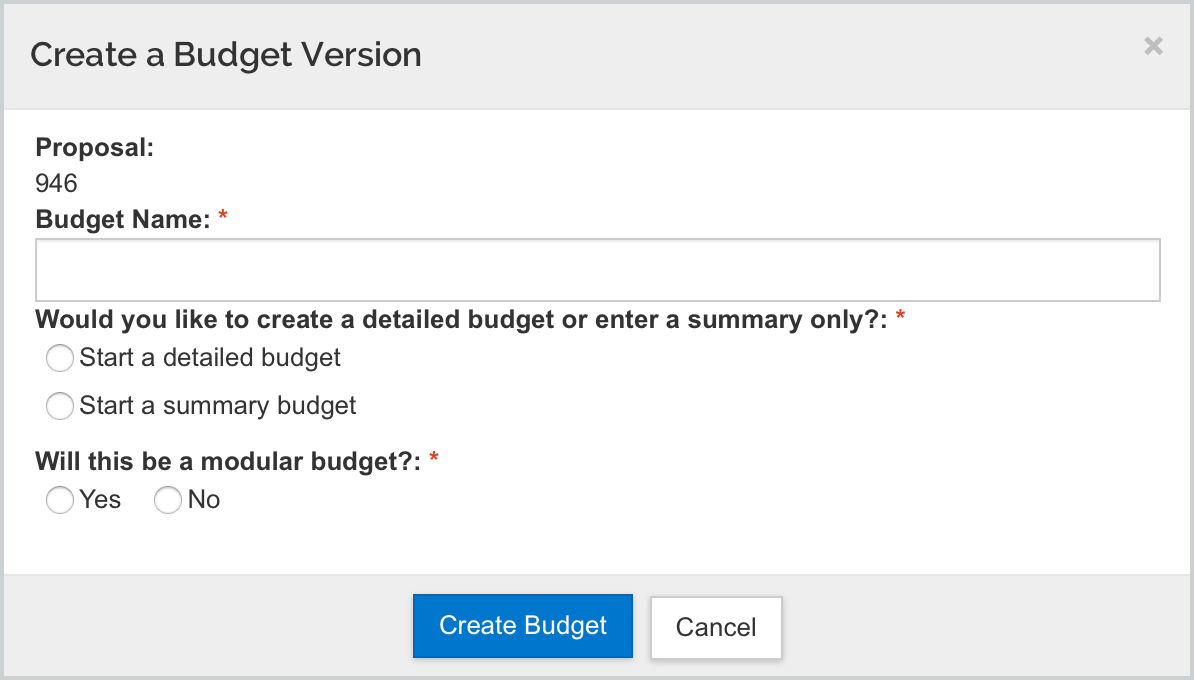The height and width of the screenshot is (680, 1194).
Task: Close the Create a Budget Version dialog
Action: point(1153,46)
